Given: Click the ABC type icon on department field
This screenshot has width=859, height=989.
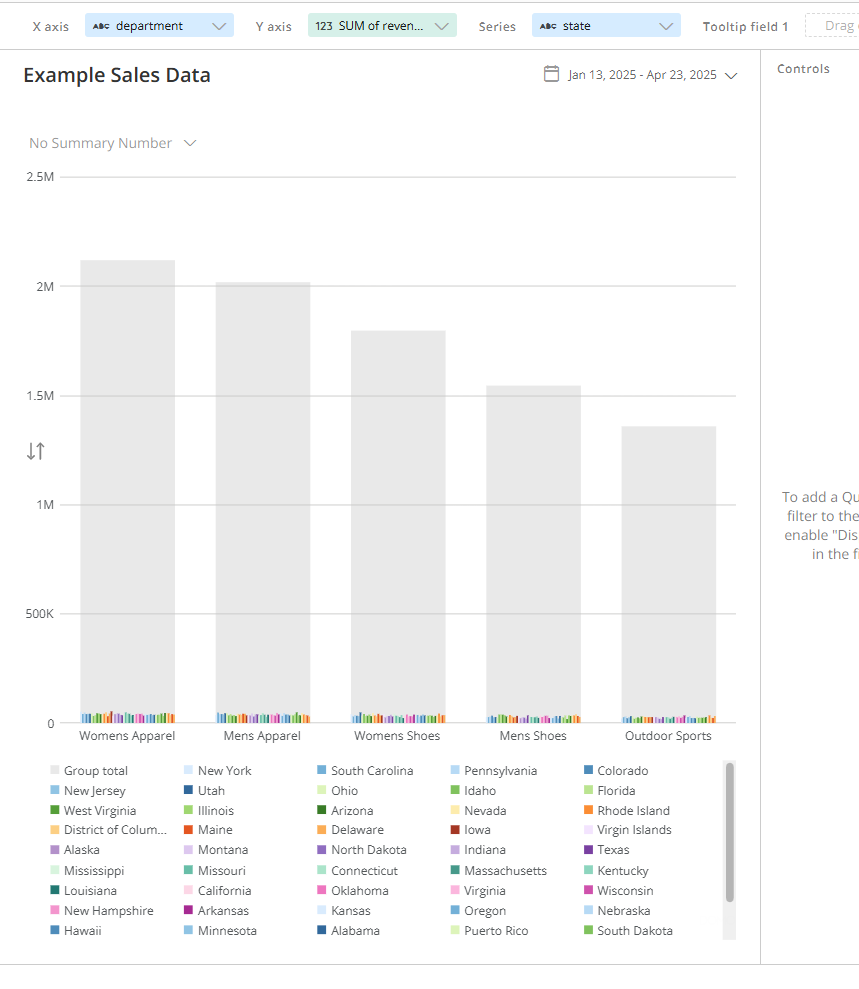Looking at the screenshot, I should [x=101, y=26].
